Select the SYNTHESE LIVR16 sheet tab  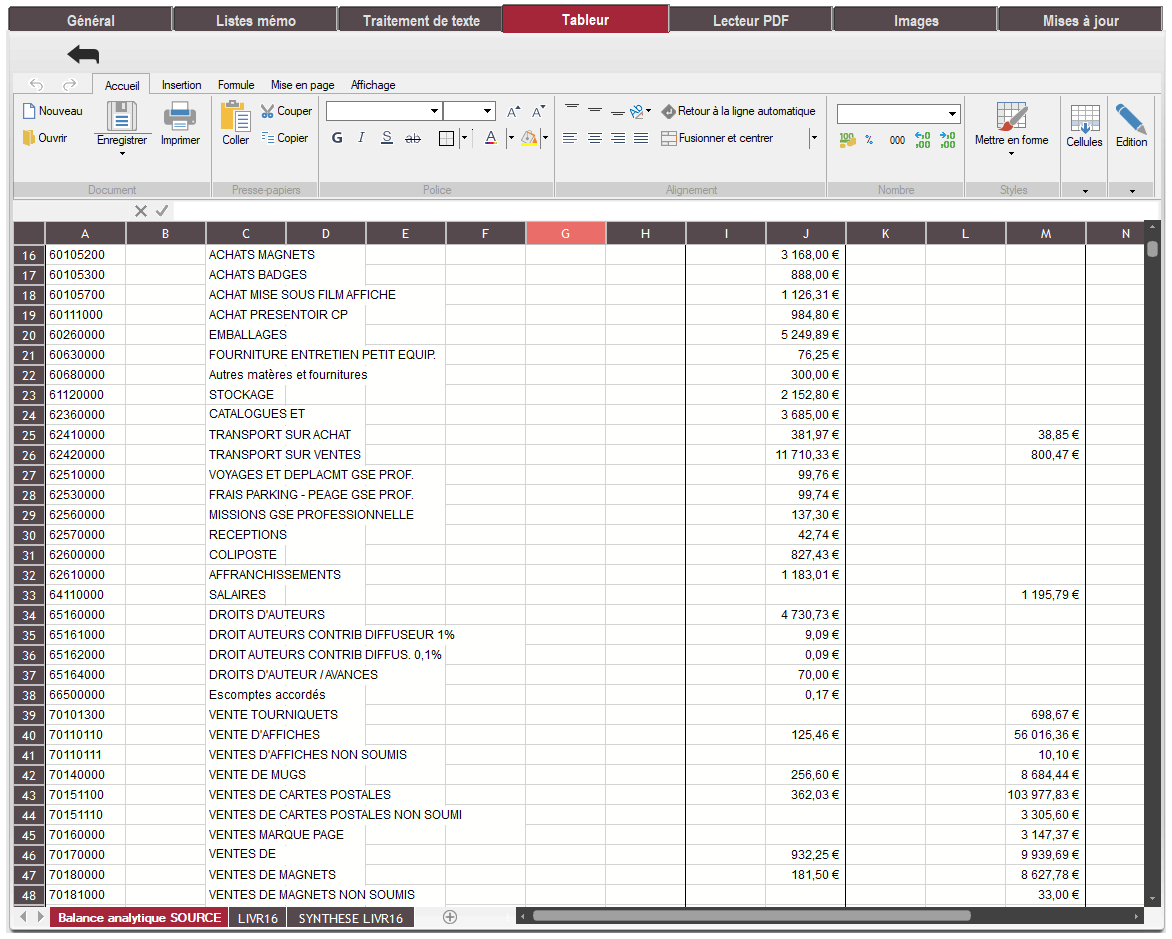click(351, 918)
